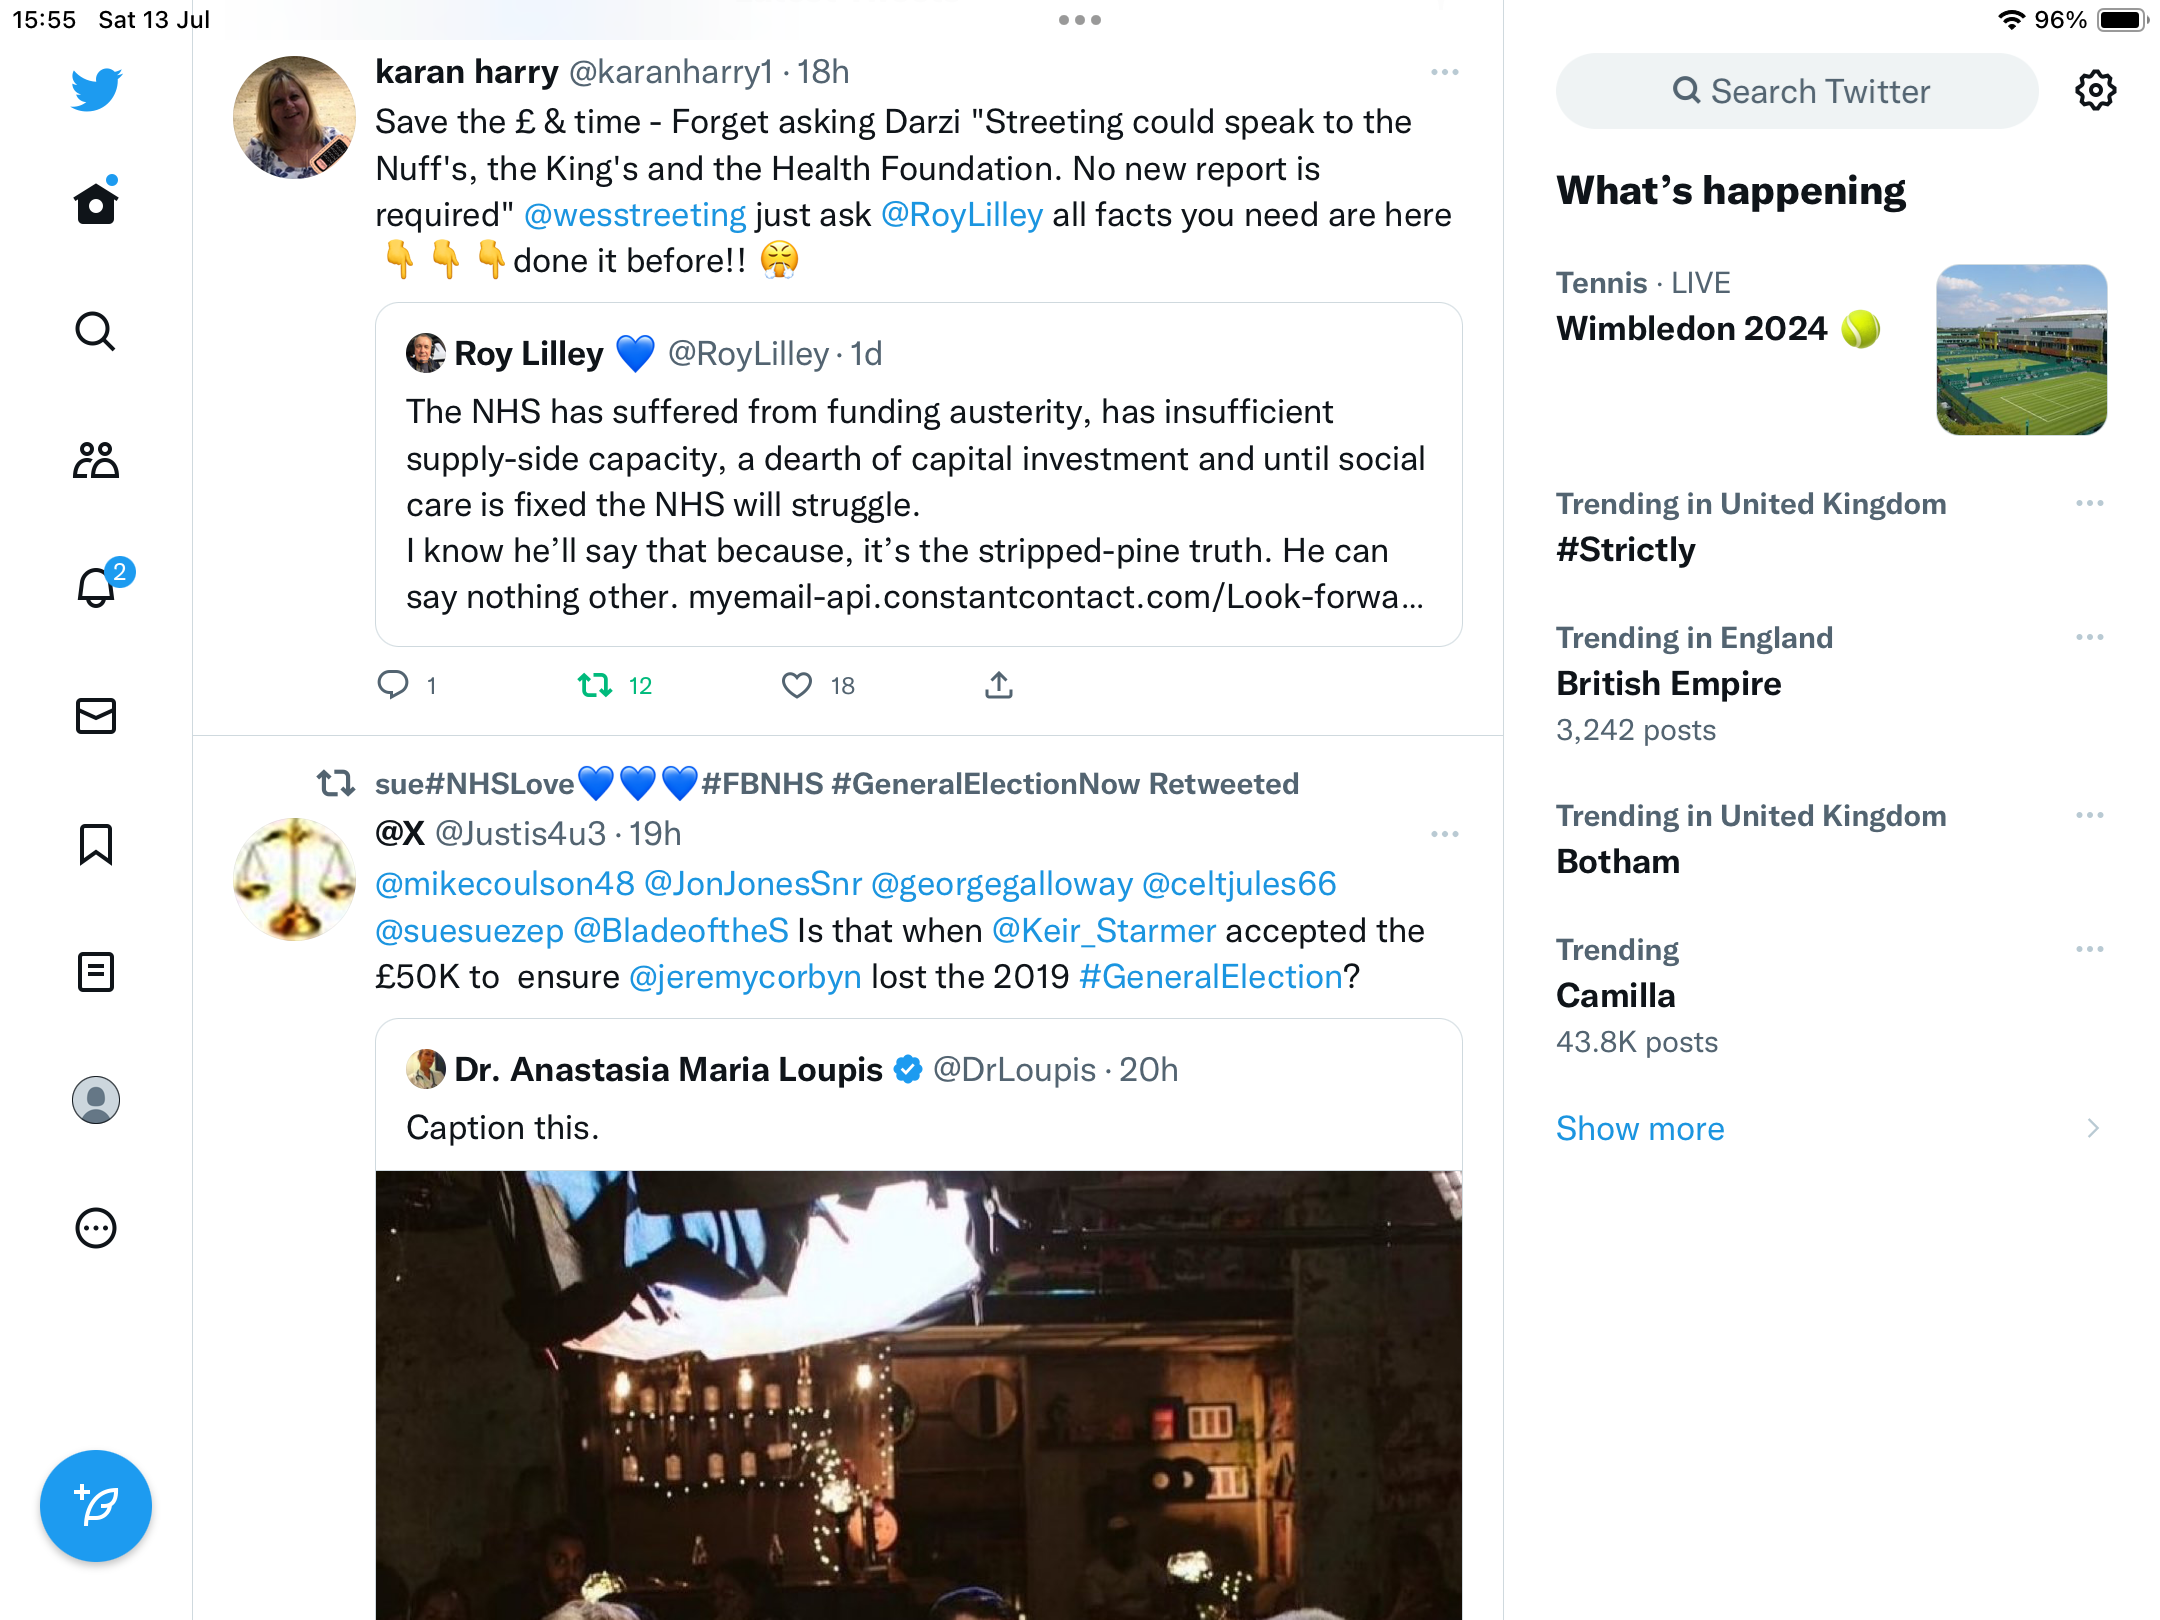Open trends settings gear icon
Screen dimensions: 2160x1620
[2096, 91]
